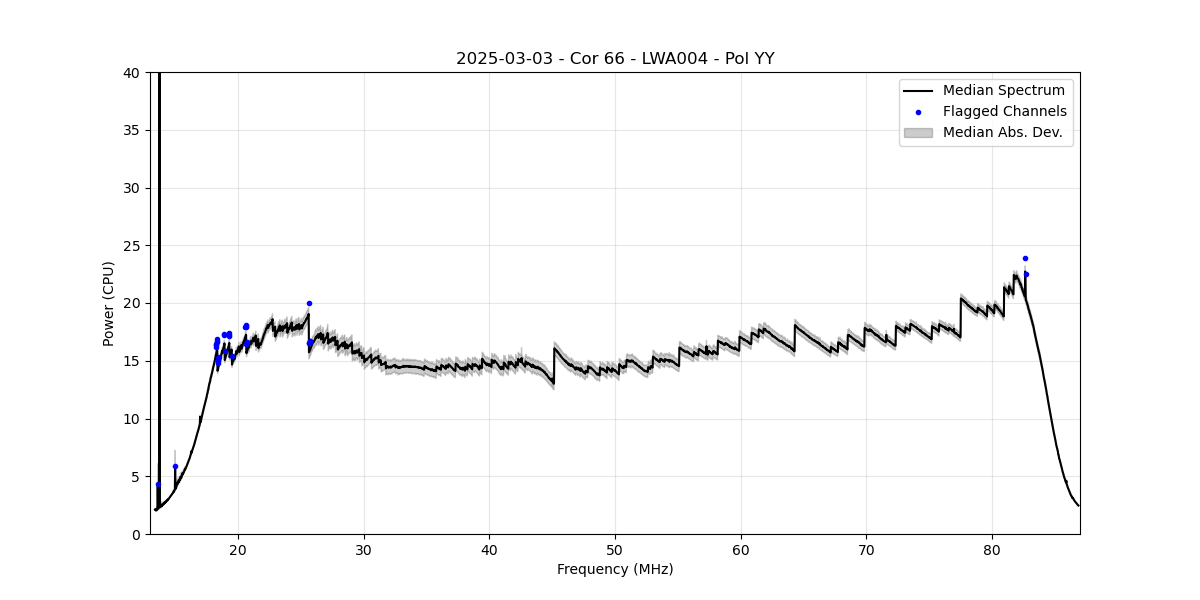Click the blue Flagged Channels dot in legend
Screen dimensions: 1200x600
click(918, 112)
